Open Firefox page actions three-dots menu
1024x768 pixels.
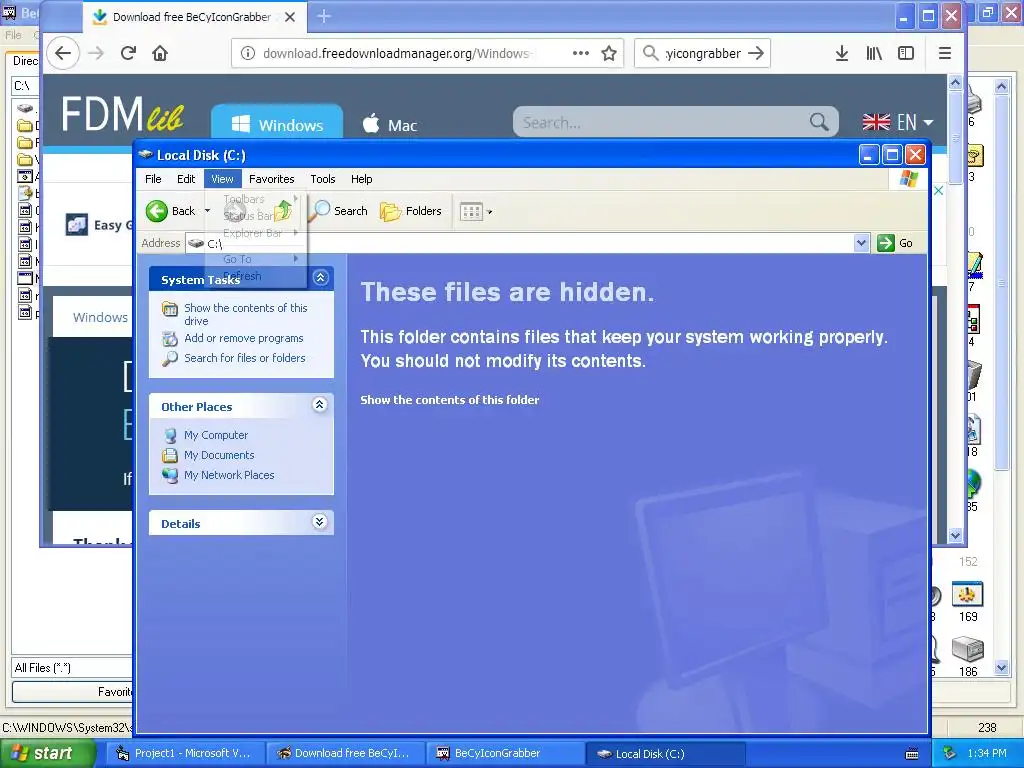point(581,53)
